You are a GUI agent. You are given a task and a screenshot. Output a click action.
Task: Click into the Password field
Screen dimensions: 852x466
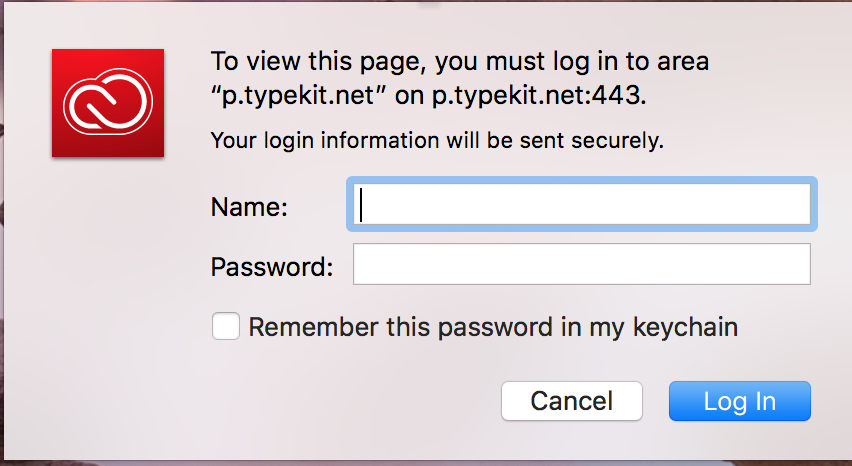point(581,264)
